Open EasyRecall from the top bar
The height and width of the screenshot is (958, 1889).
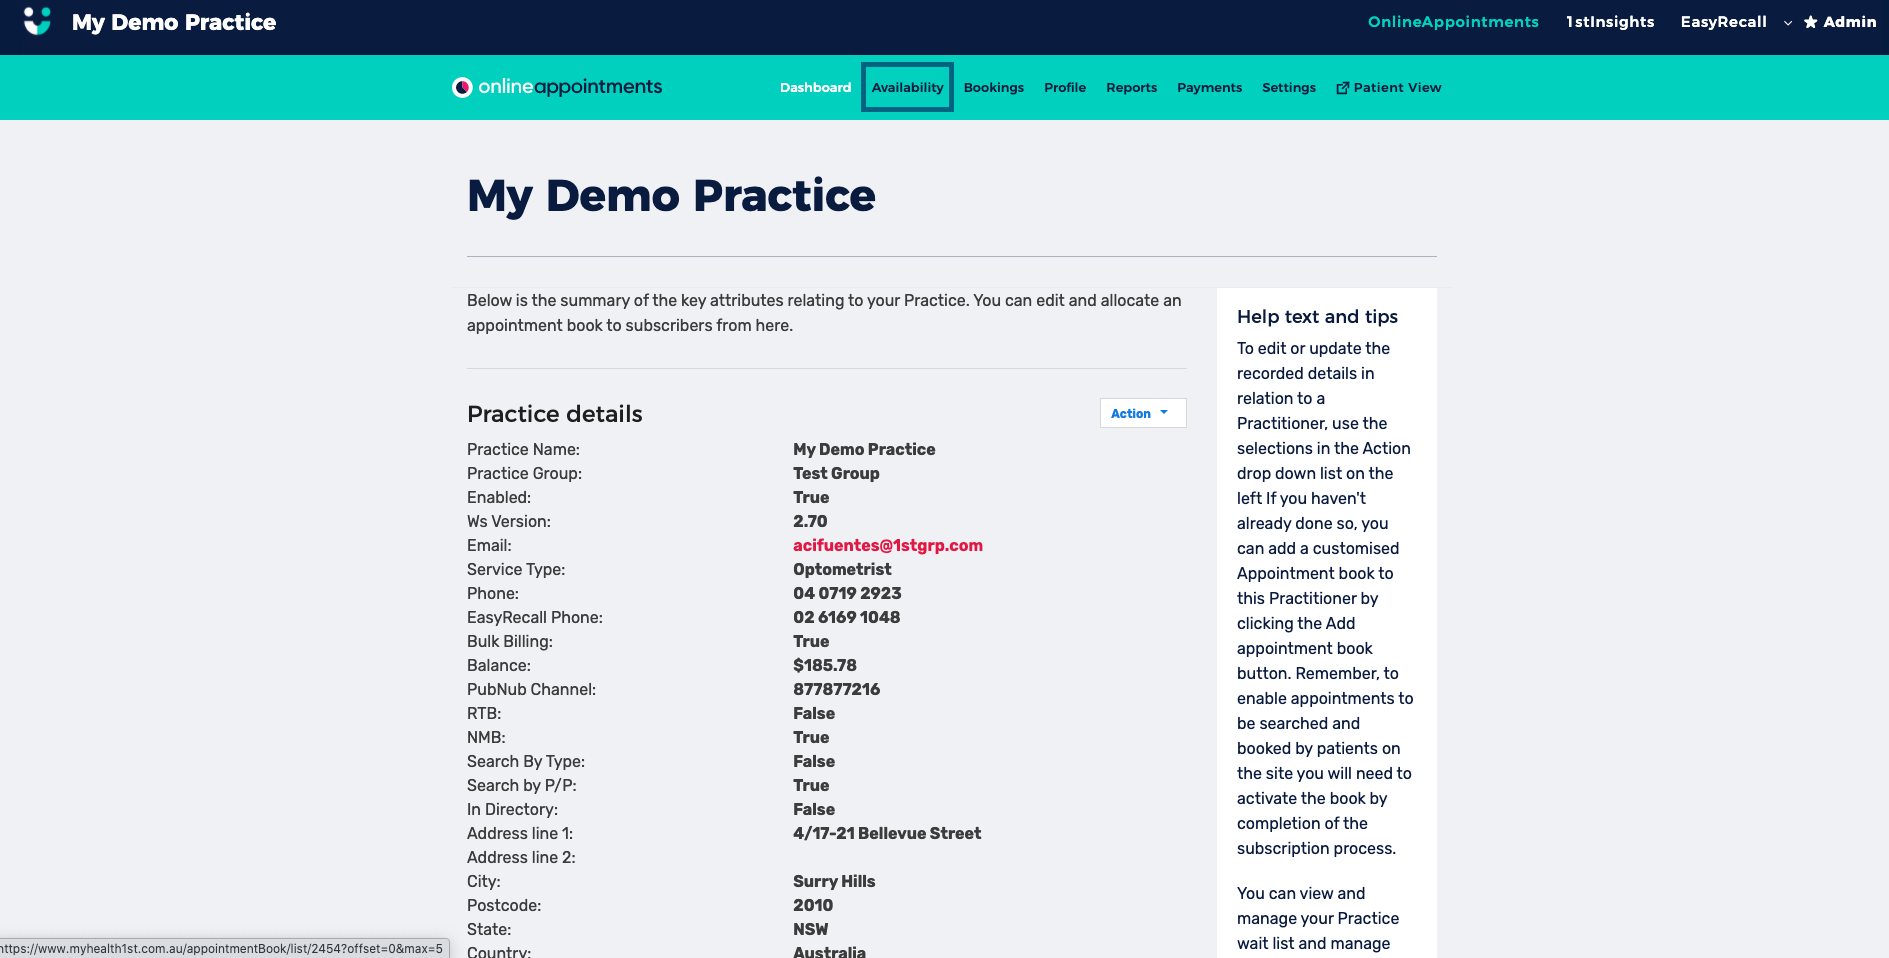[1723, 22]
